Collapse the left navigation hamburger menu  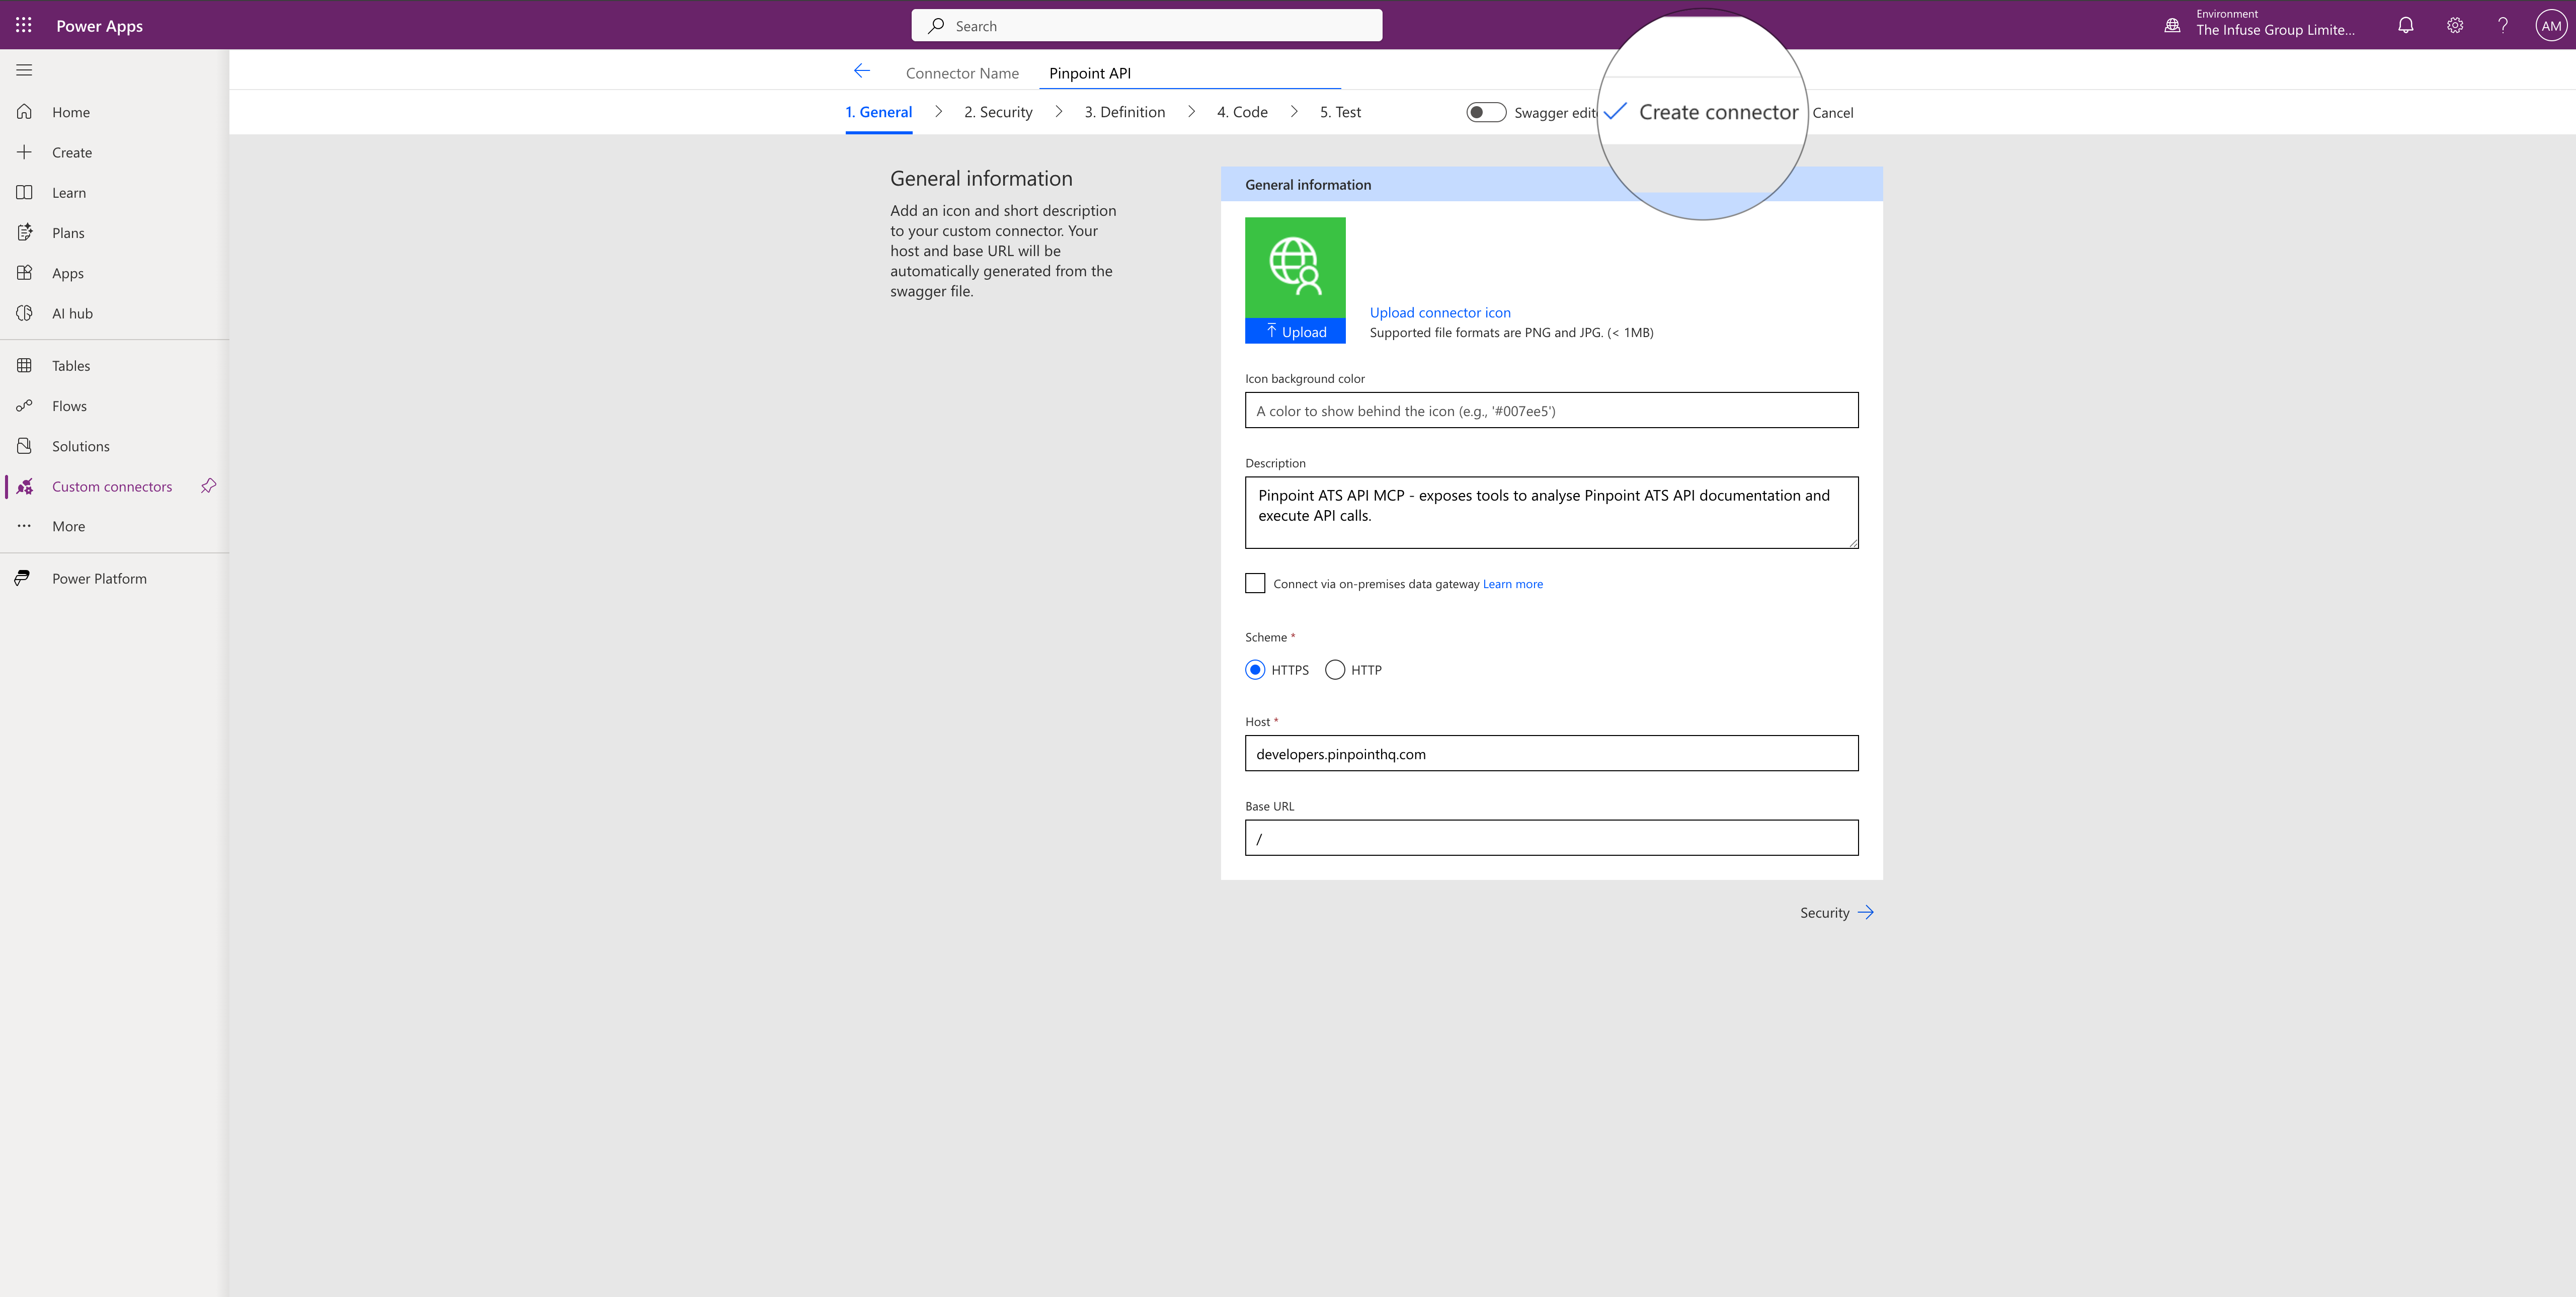pyautogui.click(x=24, y=70)
